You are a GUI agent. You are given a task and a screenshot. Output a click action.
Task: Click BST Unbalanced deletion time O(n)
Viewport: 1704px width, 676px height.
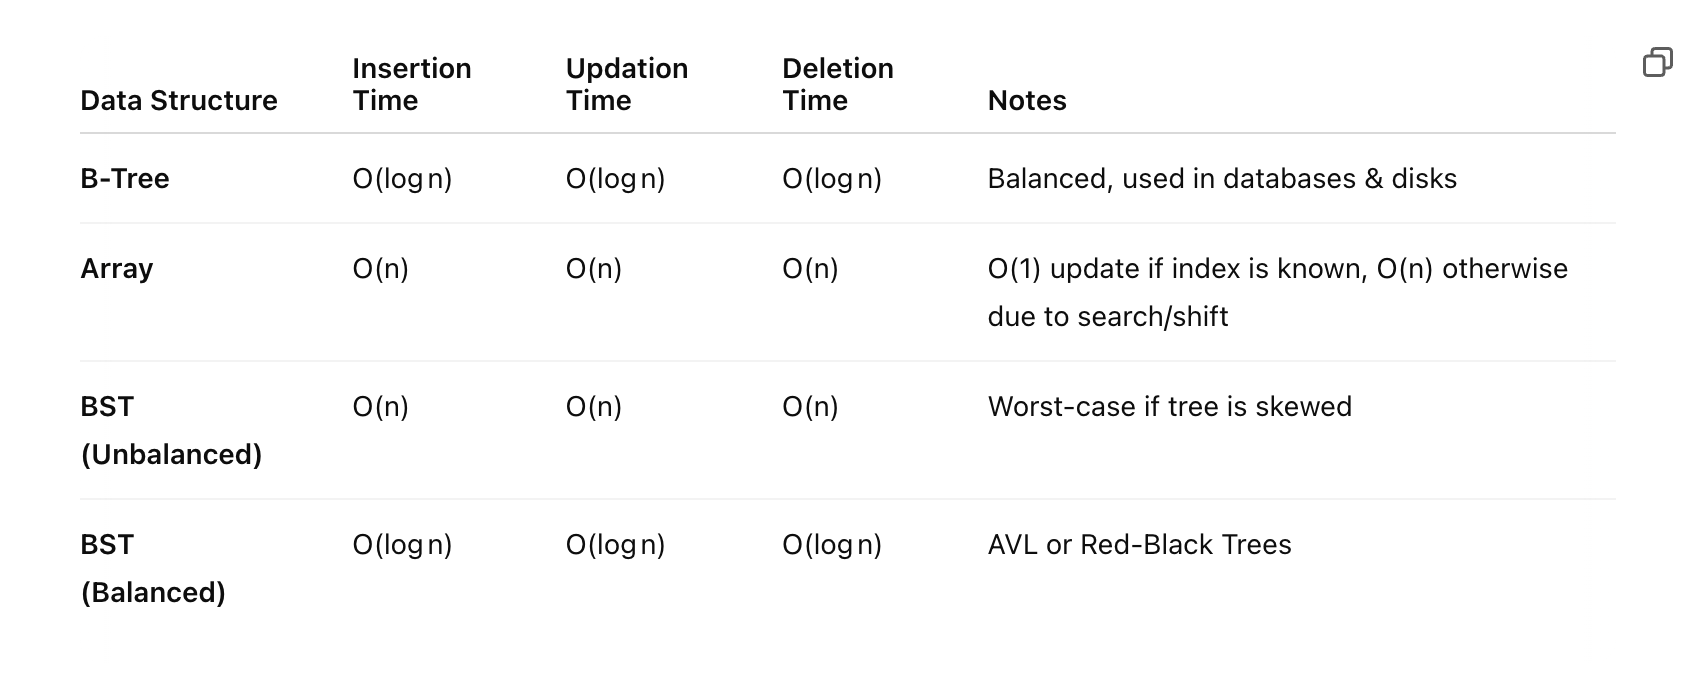(x=810, y=406)
